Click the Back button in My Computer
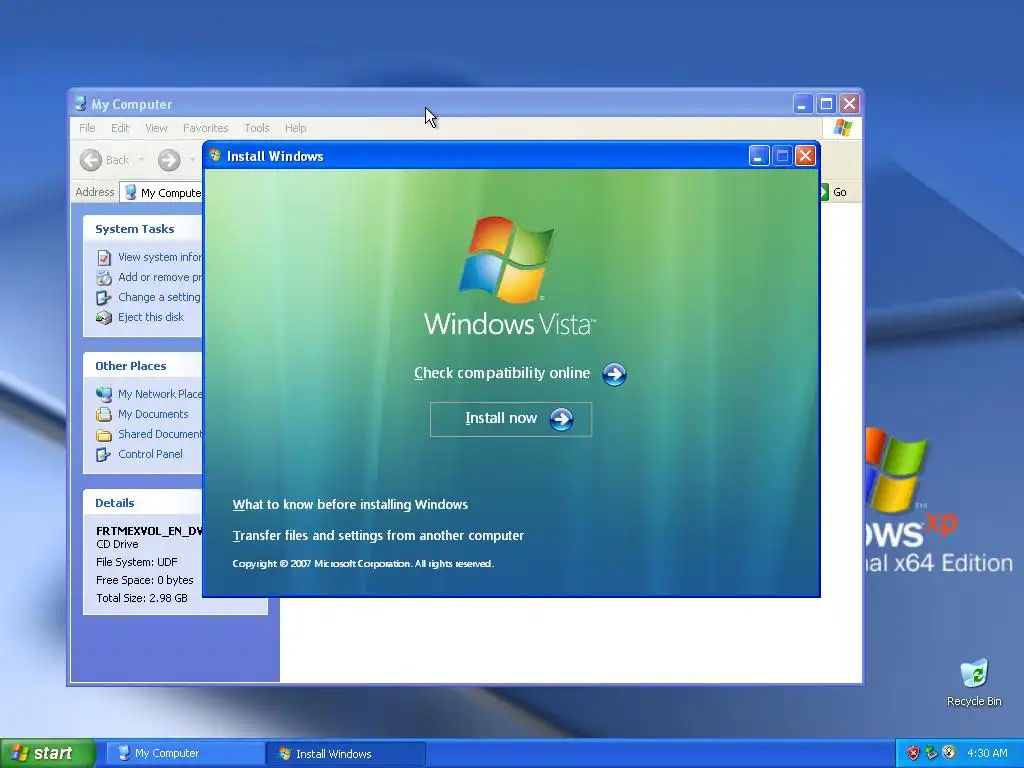 104,160
